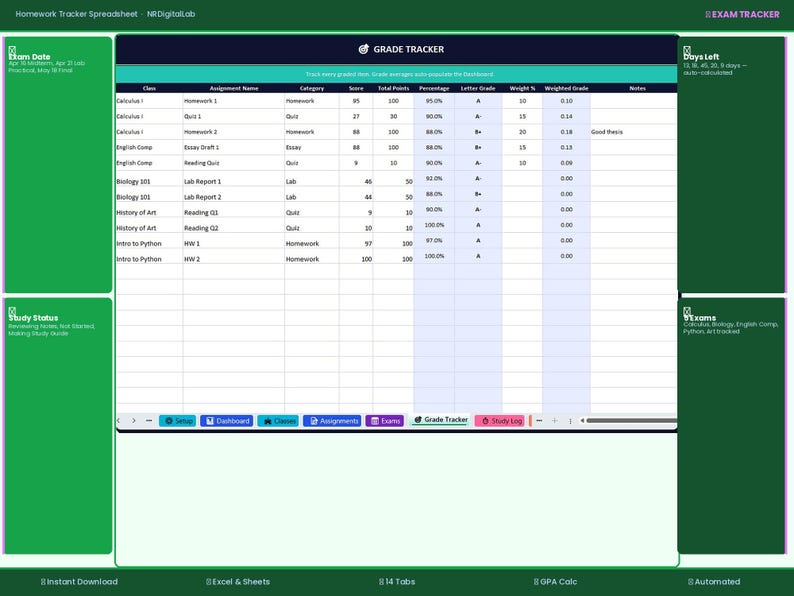Image resolution: width=794 pixels, height=596 pixels.
Task: Click score 27 in Quiz 1 row
Action: pyautogui.click(x=356, y=116)
